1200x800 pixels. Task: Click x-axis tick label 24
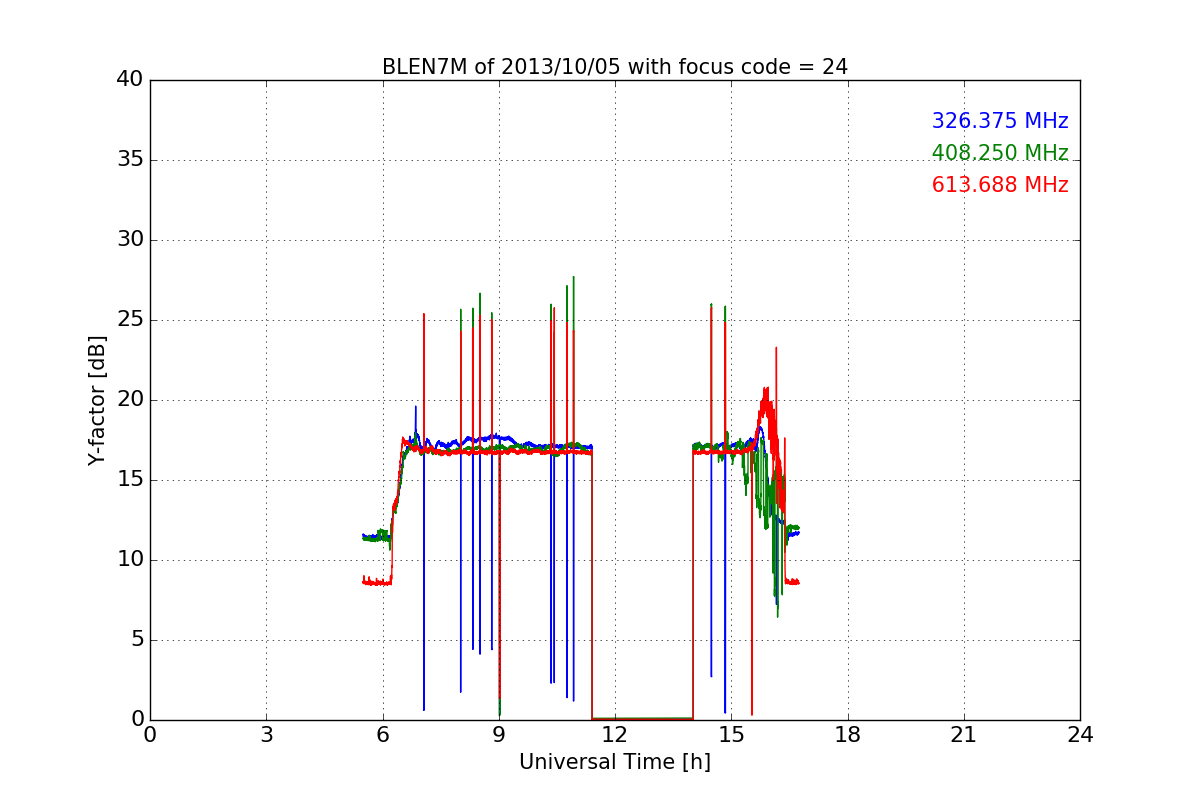tap(1080, 735)
